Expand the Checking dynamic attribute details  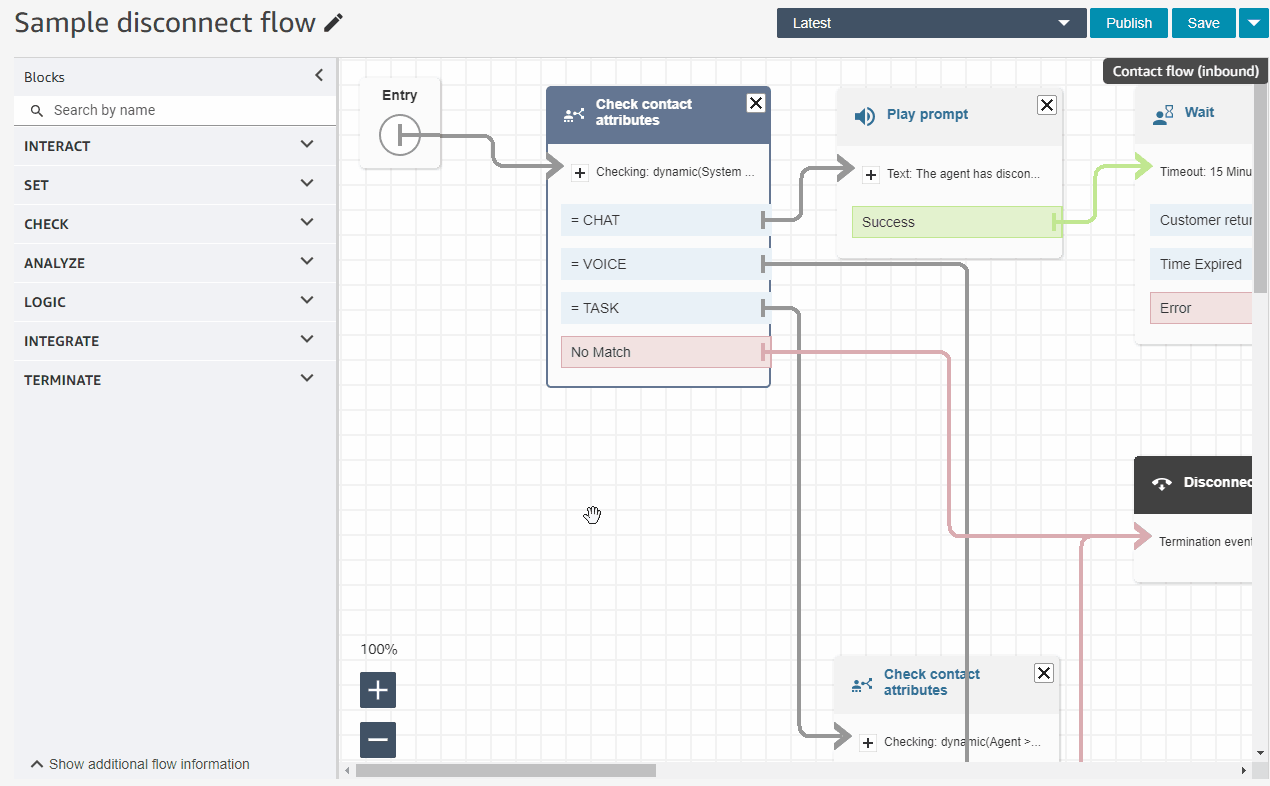(x=580, y=172)
